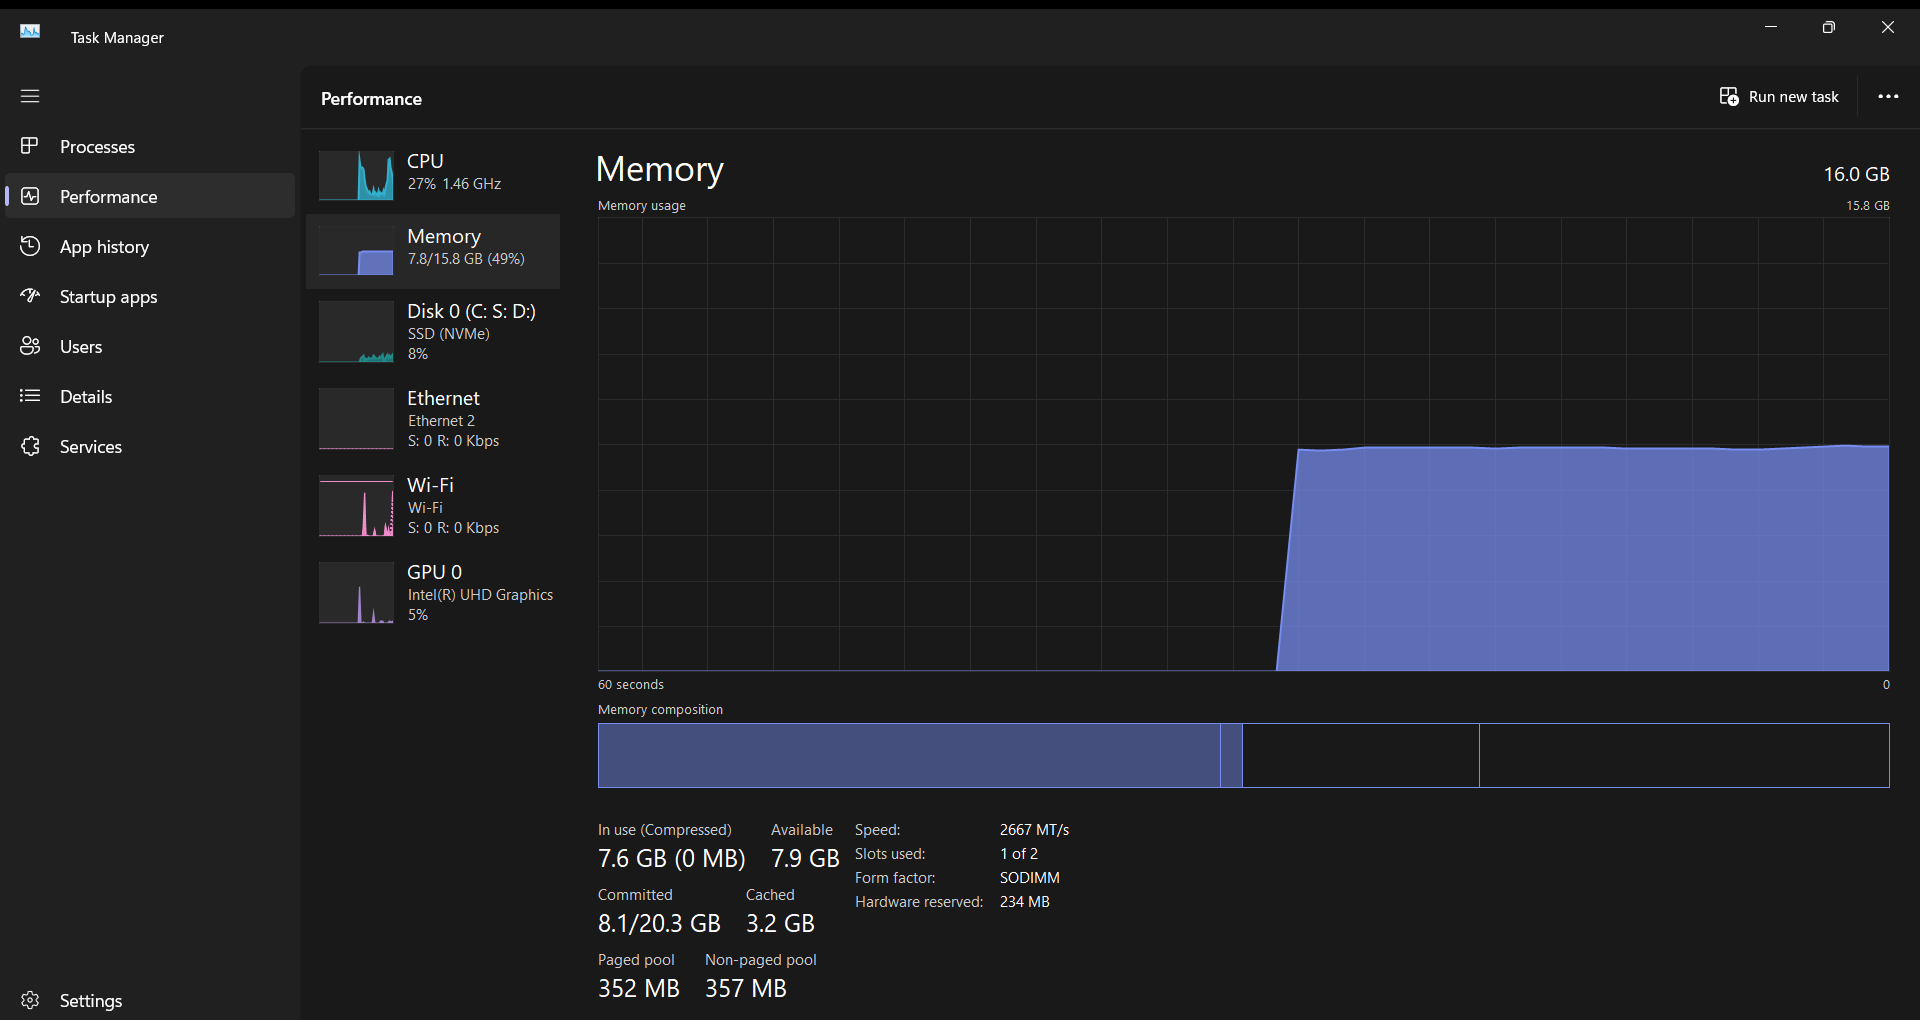The image size is (1920, 1020).
Task: Open Settings label at sidebar bottom
Action: coord(91,1001)
